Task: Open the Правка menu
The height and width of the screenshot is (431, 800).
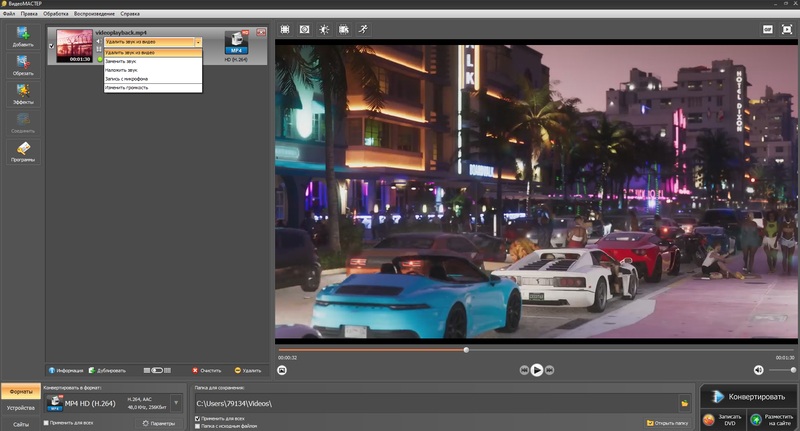Action: pyautogui.click(x=29, y=14)
